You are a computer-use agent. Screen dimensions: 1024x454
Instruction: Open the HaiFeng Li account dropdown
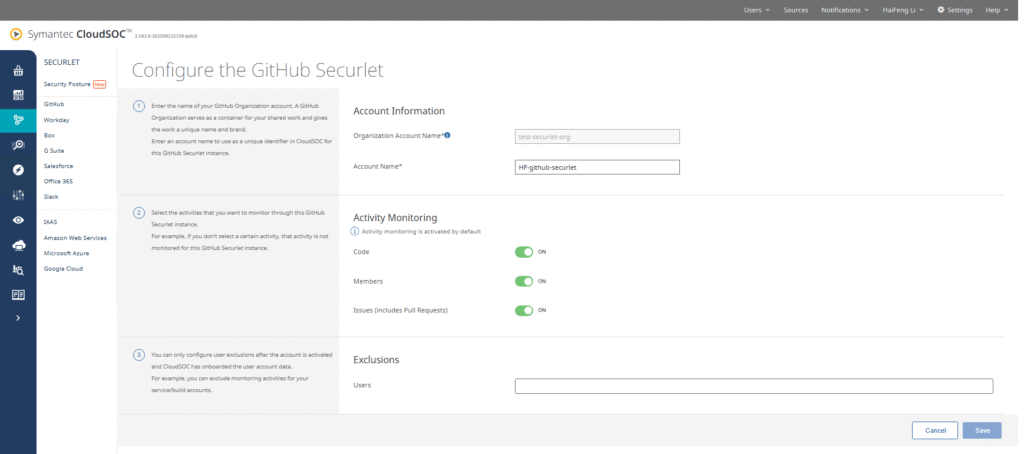907,9
